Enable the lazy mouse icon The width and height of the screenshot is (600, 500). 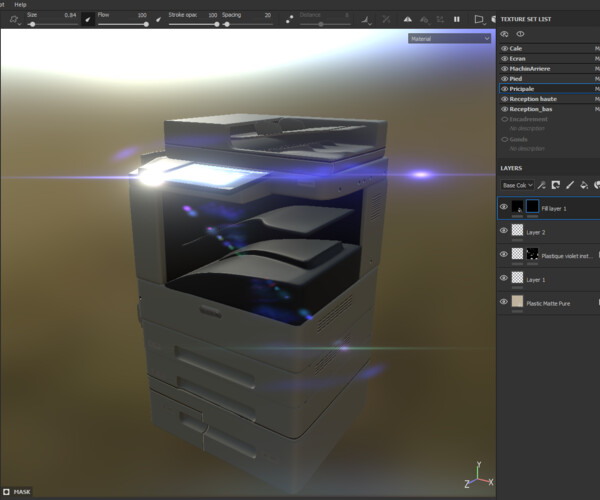click(290, 20)
